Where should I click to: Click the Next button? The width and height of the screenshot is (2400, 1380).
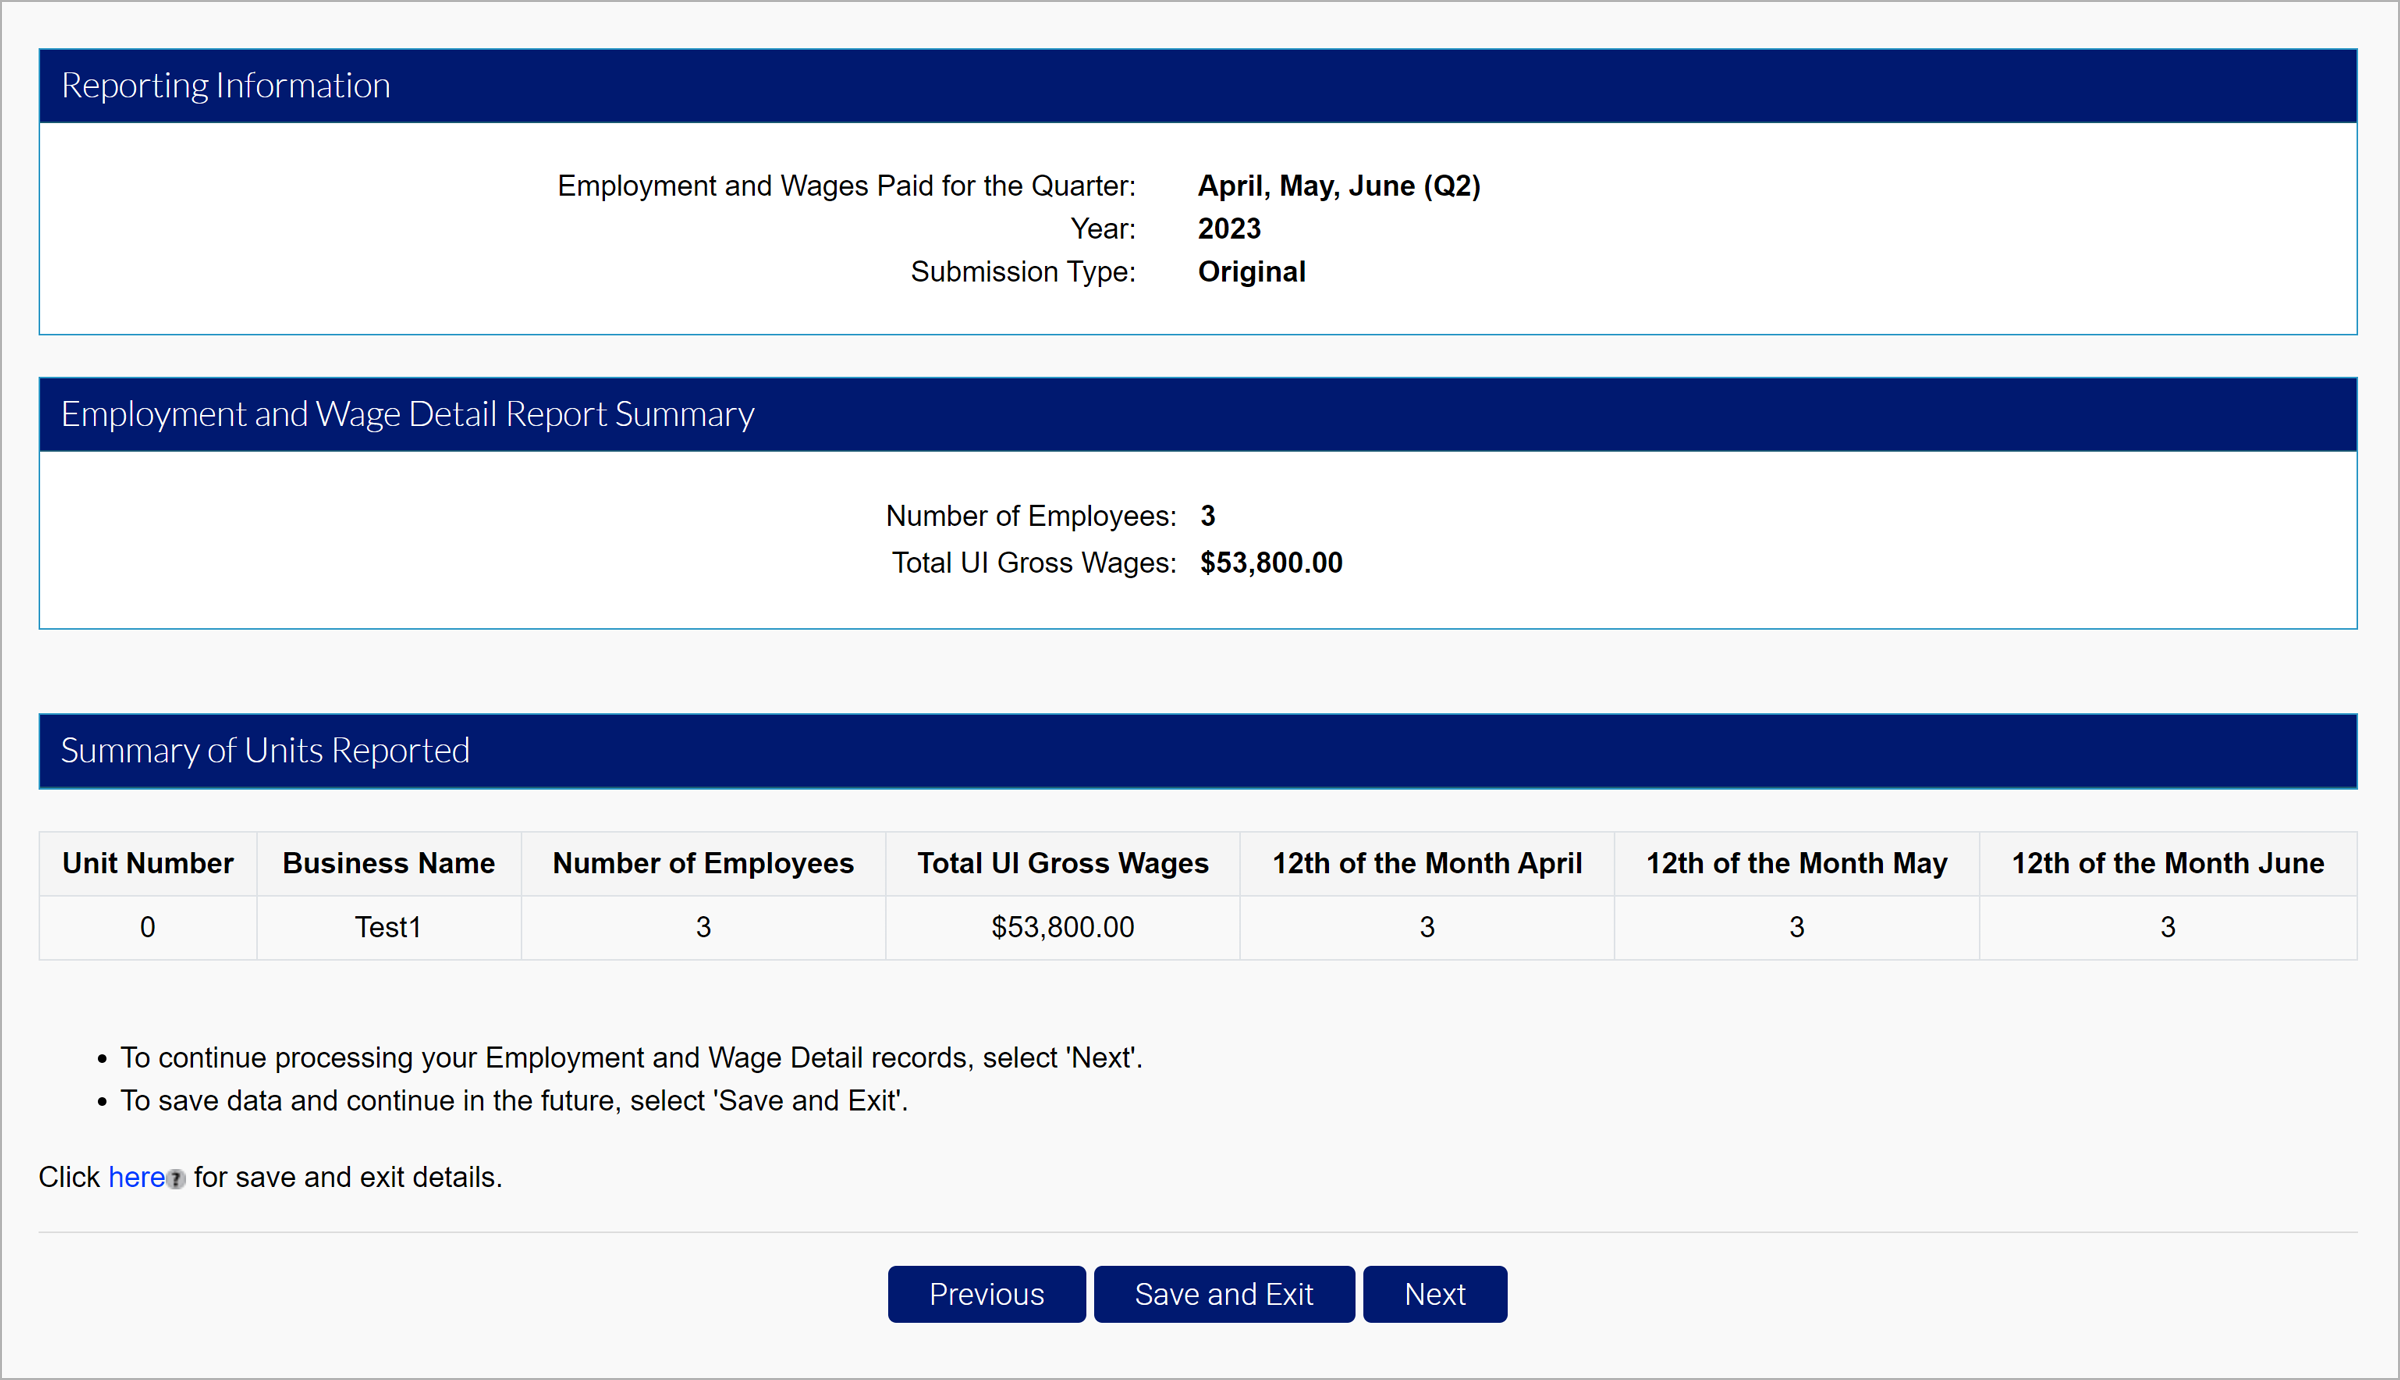(x=1434, y=1294)
